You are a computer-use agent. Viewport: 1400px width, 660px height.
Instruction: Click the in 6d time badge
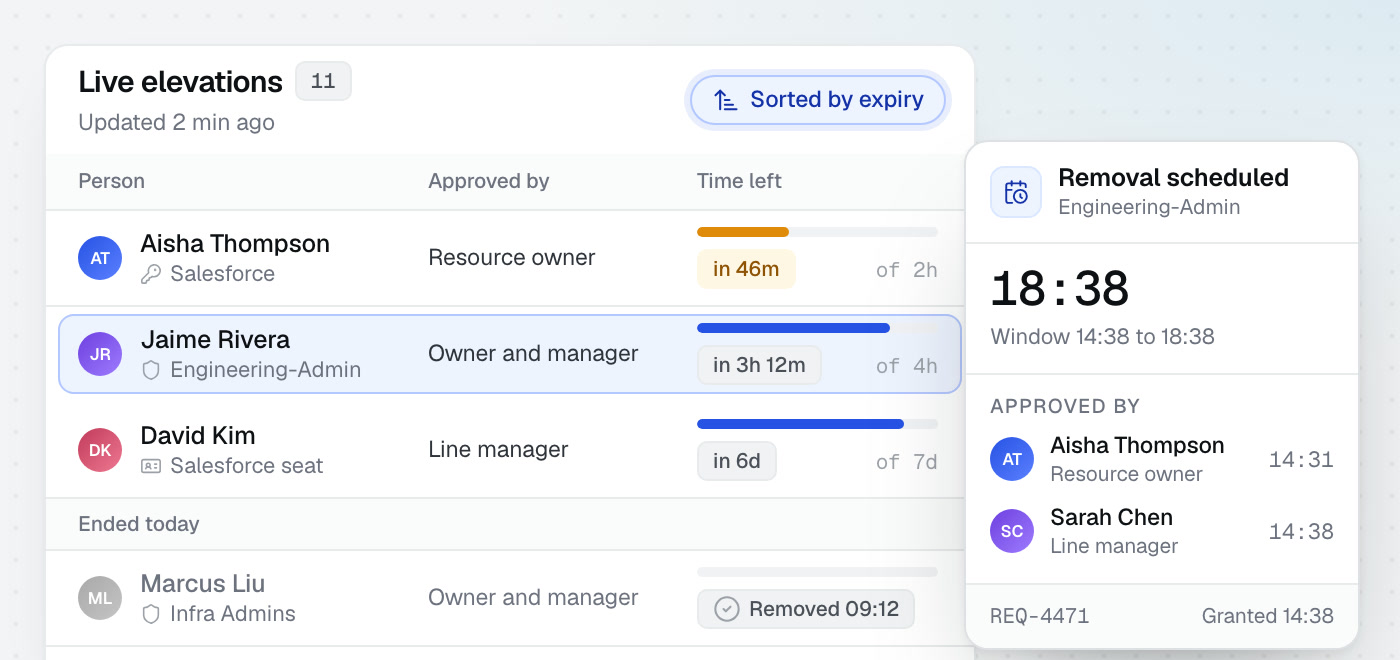tap(737, 461)
